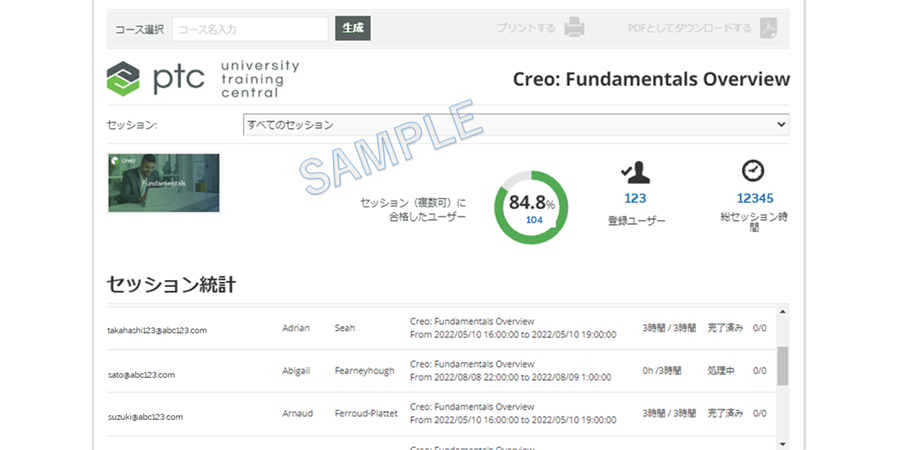Click the PTC logo icon
This screenshot has width=900, height=450.
(124, 79)
